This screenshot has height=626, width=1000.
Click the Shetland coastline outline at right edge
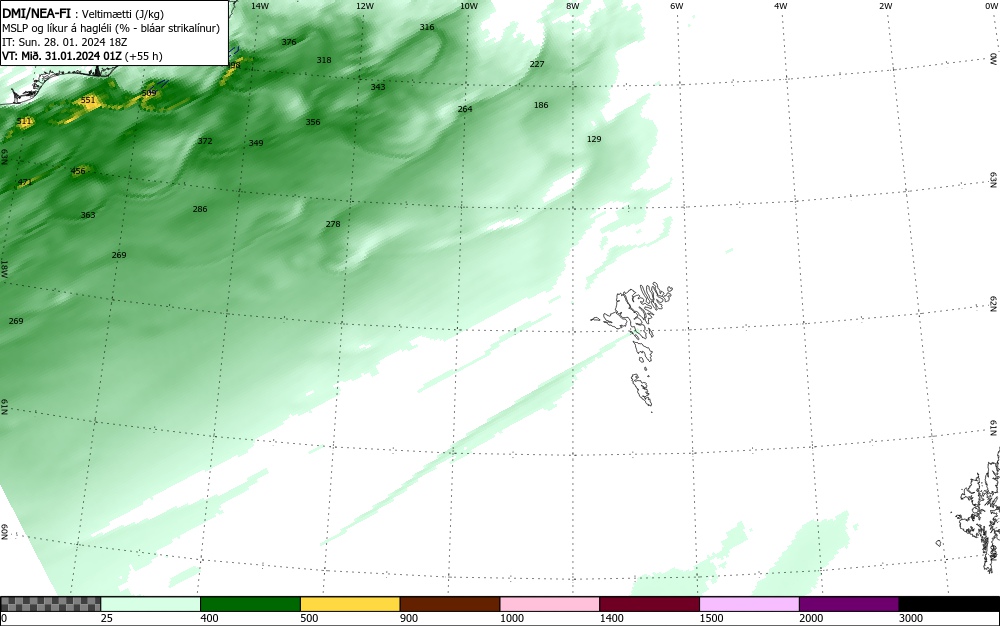pyautogui.click(x=979, y=510)
